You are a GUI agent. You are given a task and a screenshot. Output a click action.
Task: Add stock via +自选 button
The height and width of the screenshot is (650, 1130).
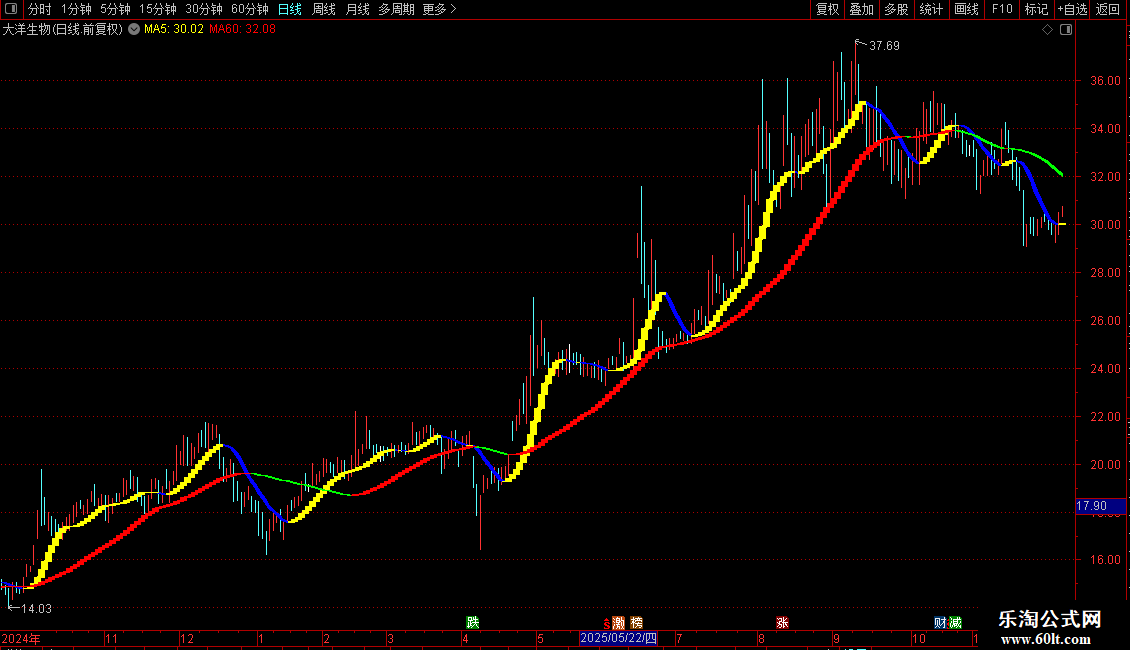tap(1072, 9)
